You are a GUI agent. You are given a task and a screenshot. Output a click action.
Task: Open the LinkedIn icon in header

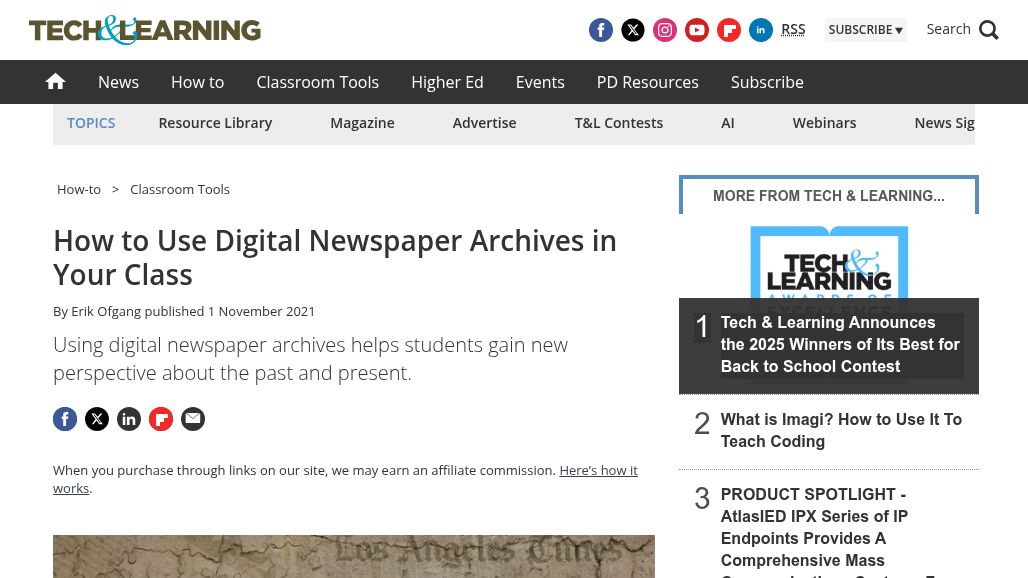pos(761,30)
